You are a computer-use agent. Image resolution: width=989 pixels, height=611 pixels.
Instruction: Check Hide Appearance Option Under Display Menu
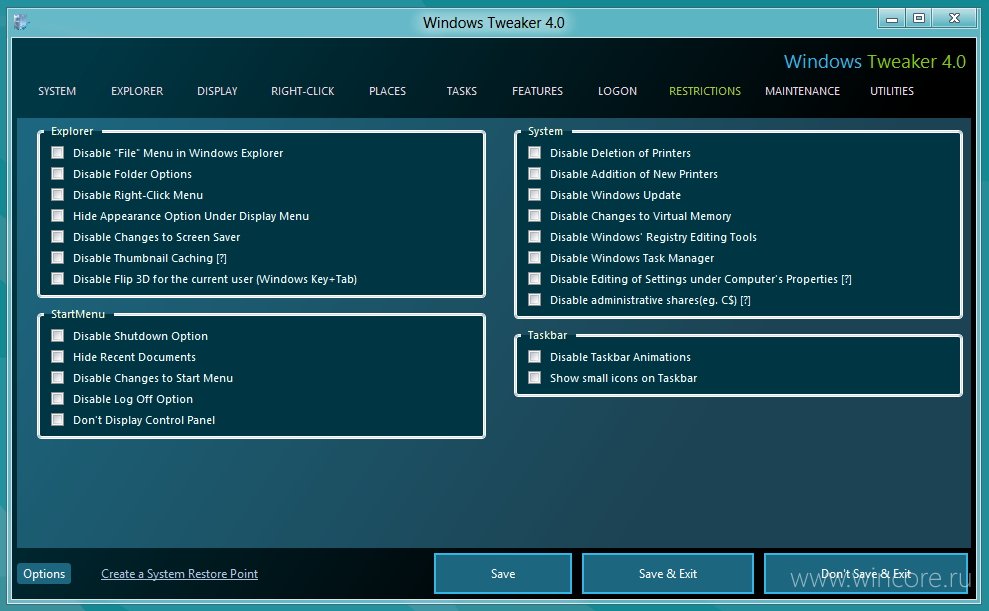pyautogui.click(x=57, y=216)
